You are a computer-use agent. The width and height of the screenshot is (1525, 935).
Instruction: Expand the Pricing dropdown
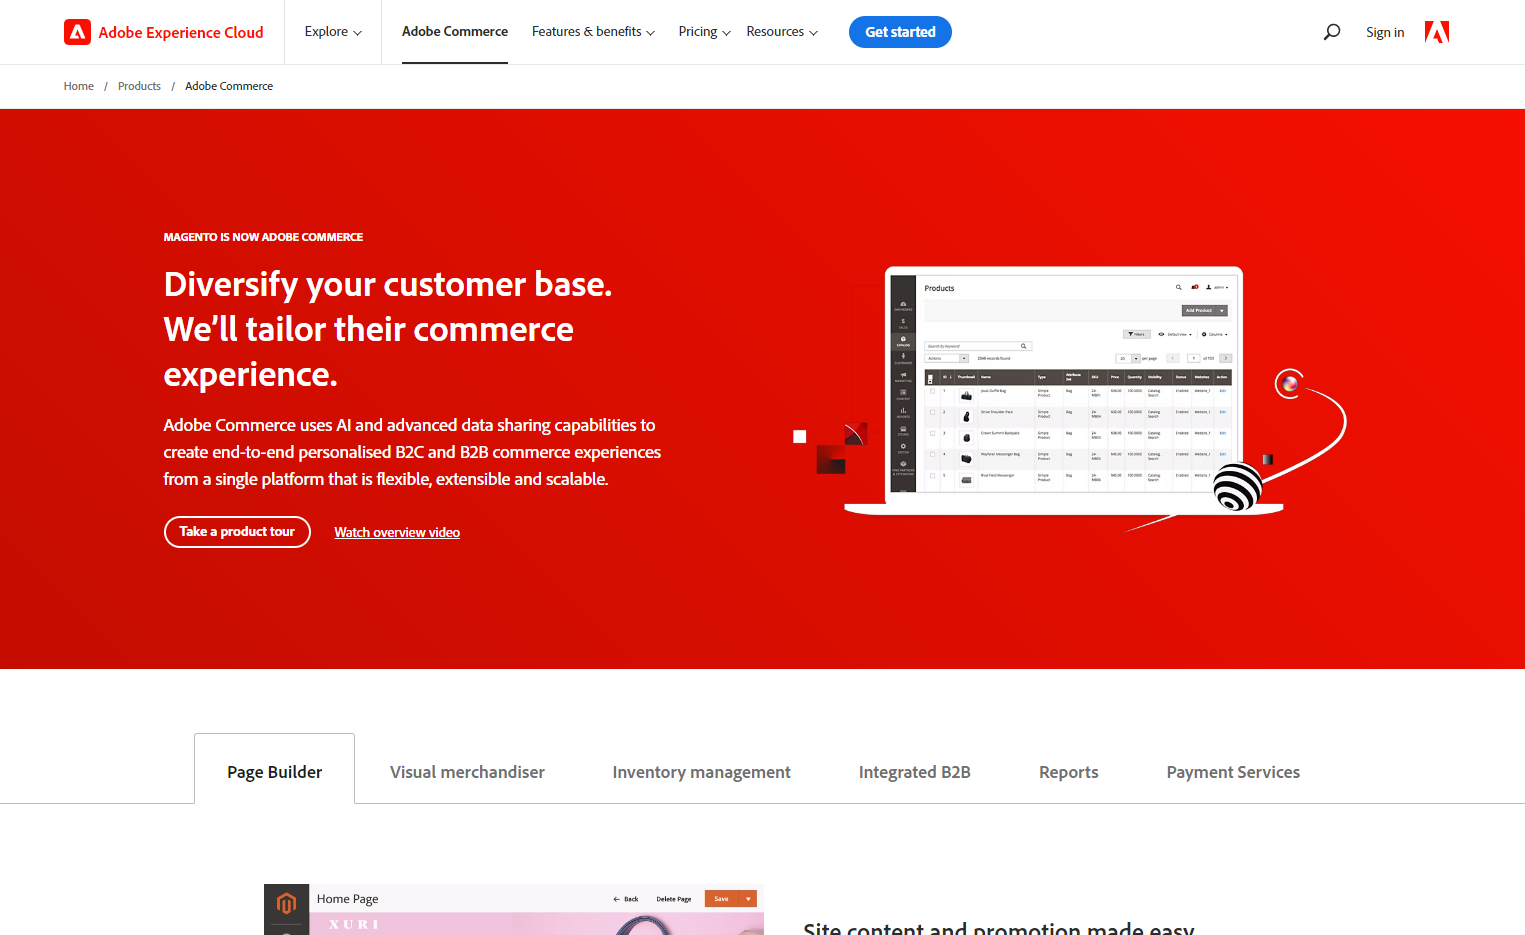point(704,32)
